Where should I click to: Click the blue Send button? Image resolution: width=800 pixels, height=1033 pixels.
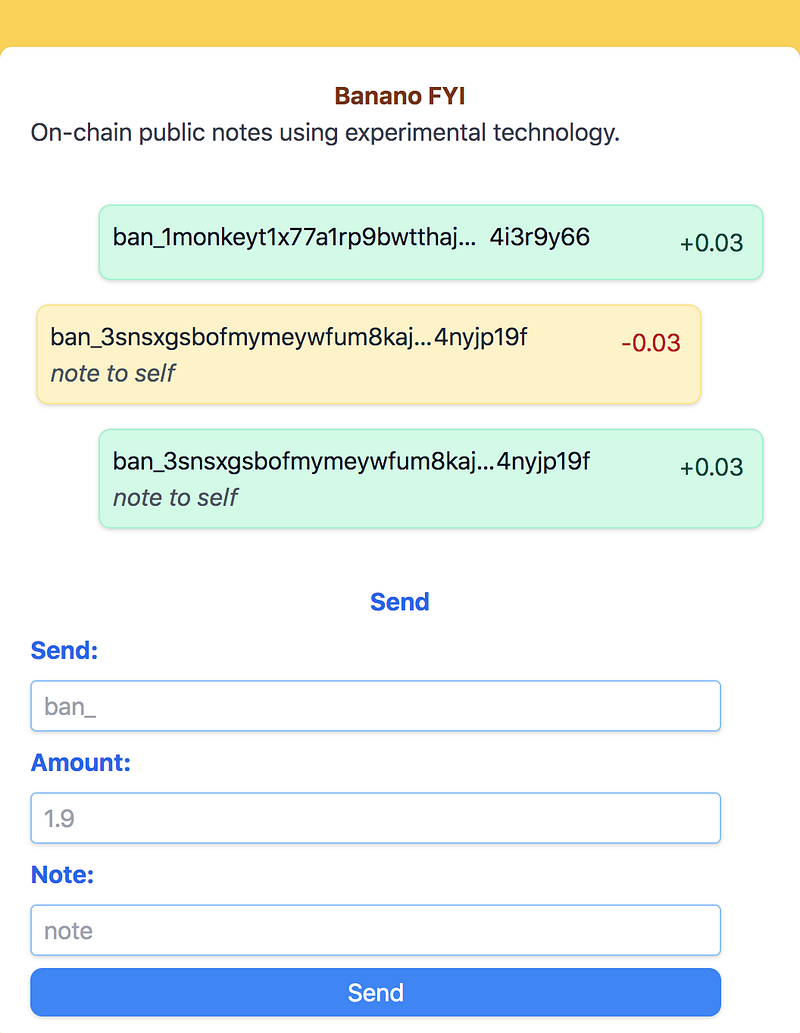coord(376,992)
